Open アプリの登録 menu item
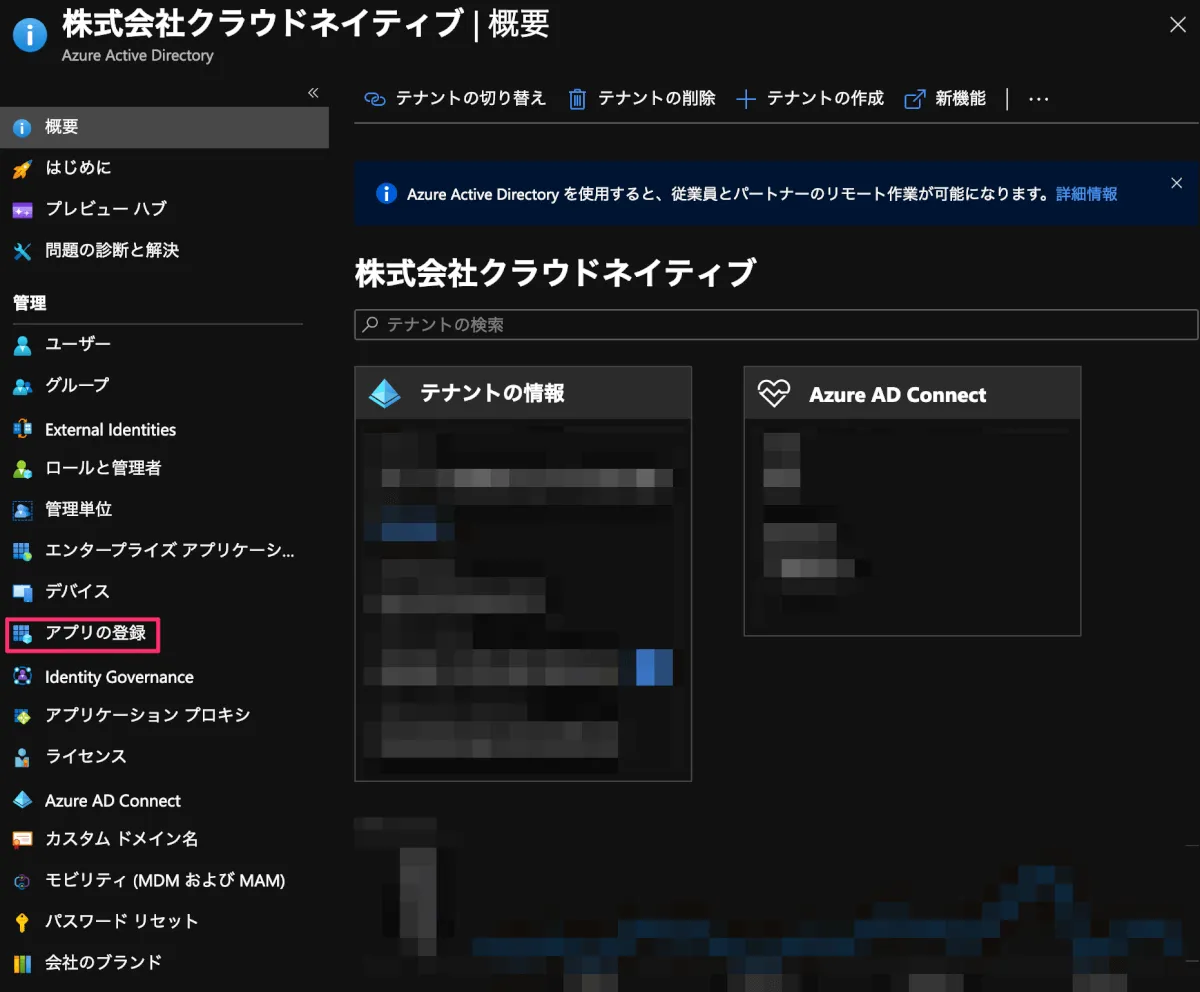 tap(95, 632)
